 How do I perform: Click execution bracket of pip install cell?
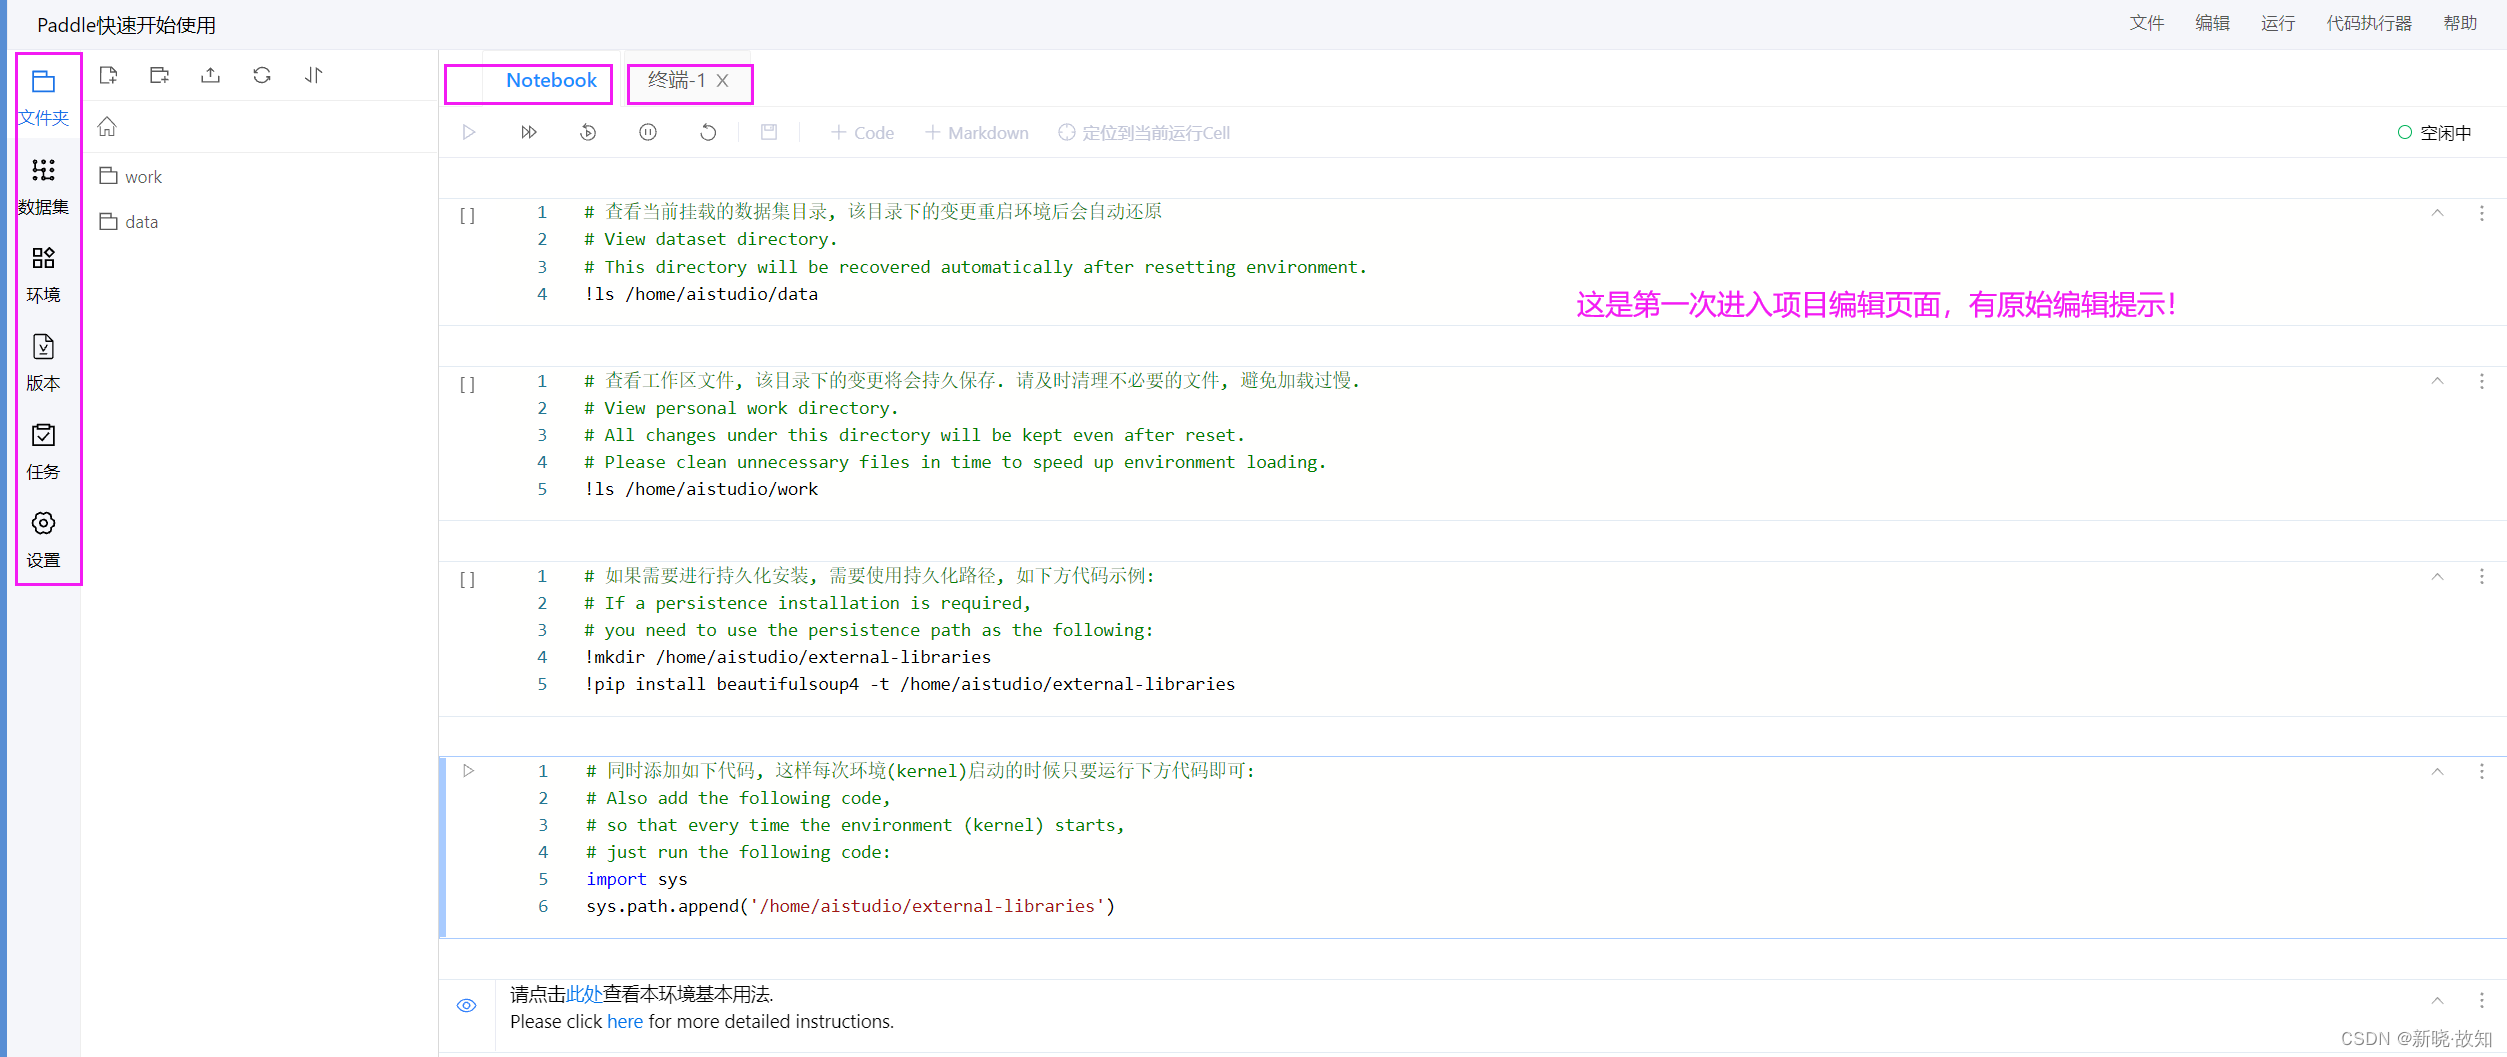point(467,579)
